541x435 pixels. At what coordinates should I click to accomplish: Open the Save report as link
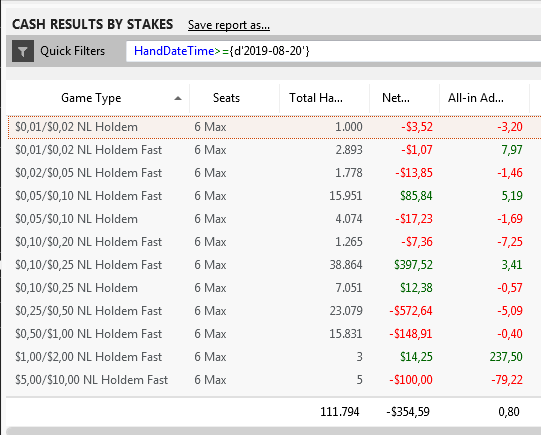[229, 25]
